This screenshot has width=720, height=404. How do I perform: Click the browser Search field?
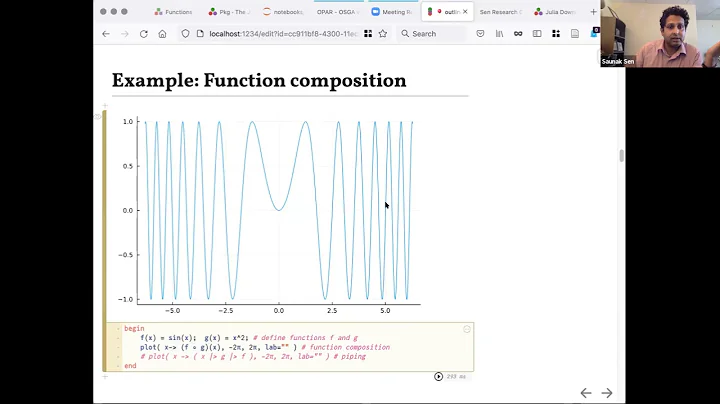point(432,34)
